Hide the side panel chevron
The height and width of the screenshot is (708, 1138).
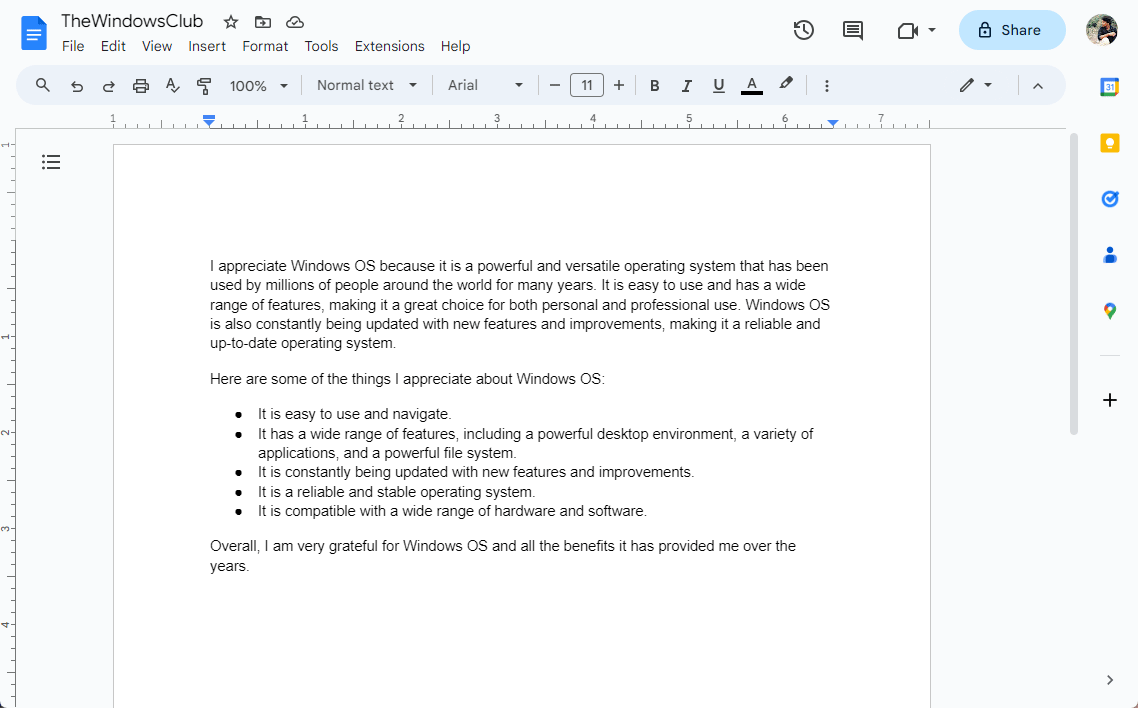point(1110,680)
